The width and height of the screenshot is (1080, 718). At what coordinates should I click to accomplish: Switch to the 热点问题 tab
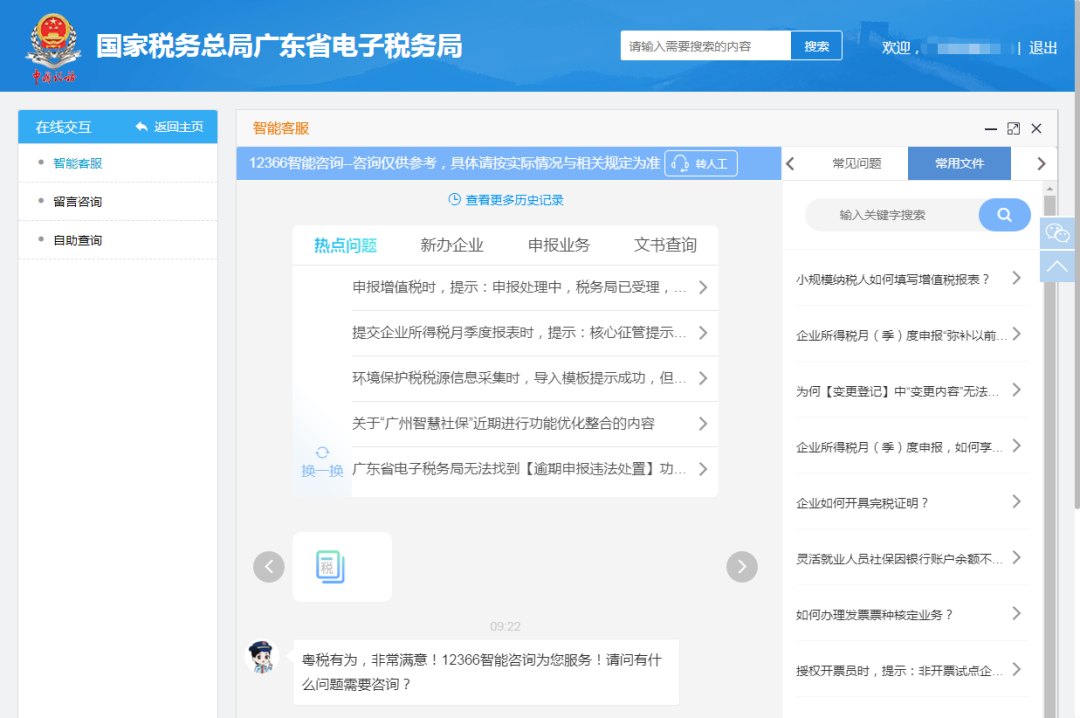pyautogui.click(x=345, y=245)
